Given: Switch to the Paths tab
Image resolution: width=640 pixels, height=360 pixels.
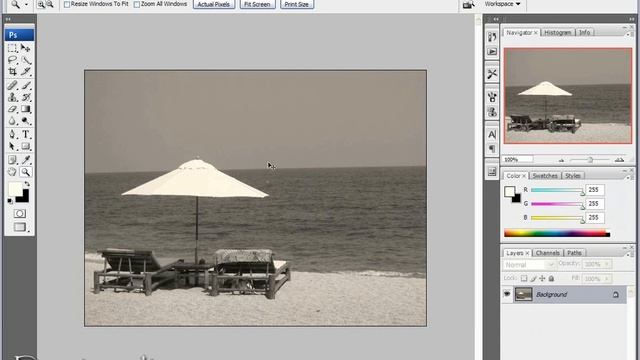Looking at the screenshot, I should [574, 253].
